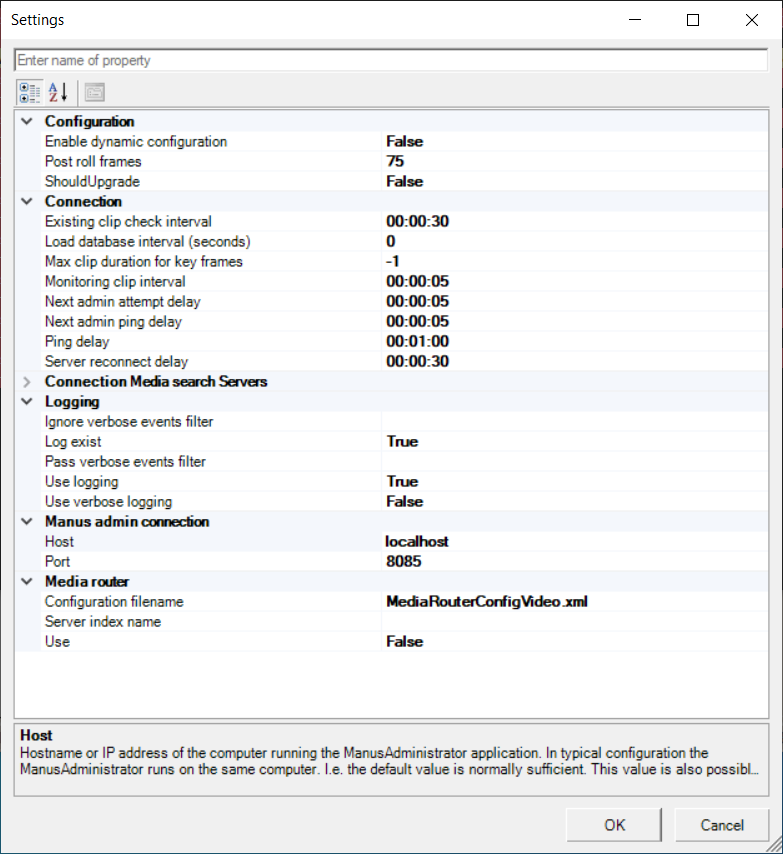The image size is (783, 854).
Task: Select the Post roll frames property
Action: [93, 162]
